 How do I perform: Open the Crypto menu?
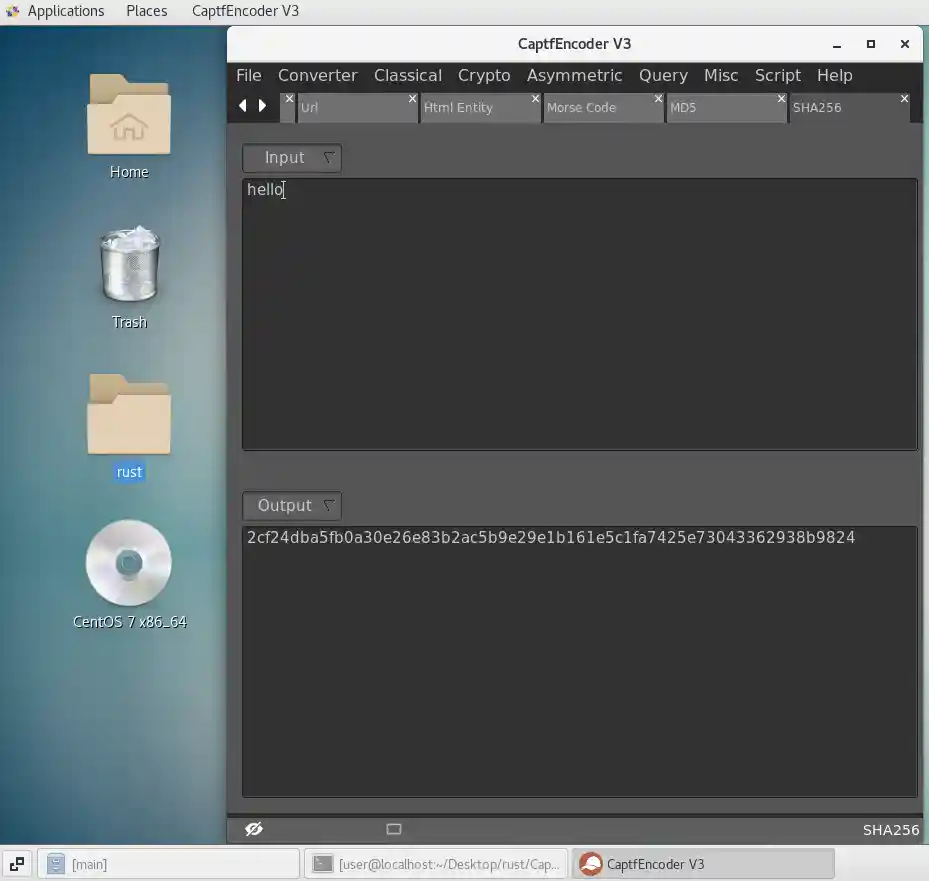pos(484,75)
